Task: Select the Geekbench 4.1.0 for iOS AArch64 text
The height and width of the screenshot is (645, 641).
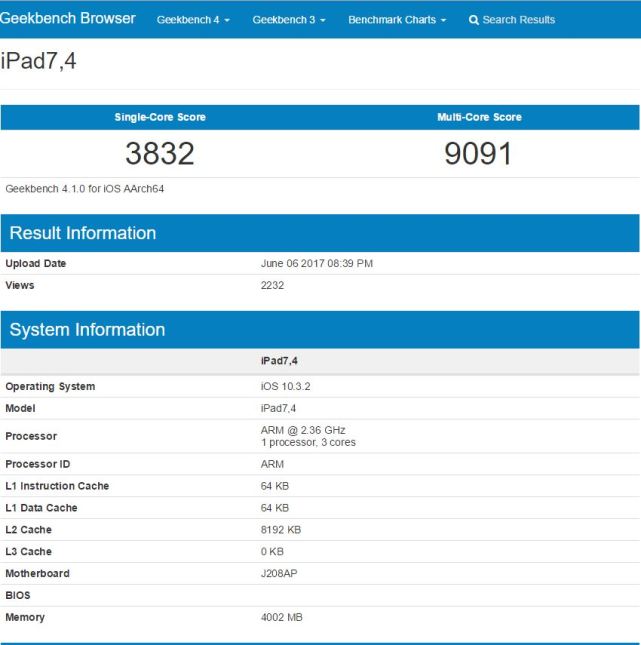Action: click(85, 189)
